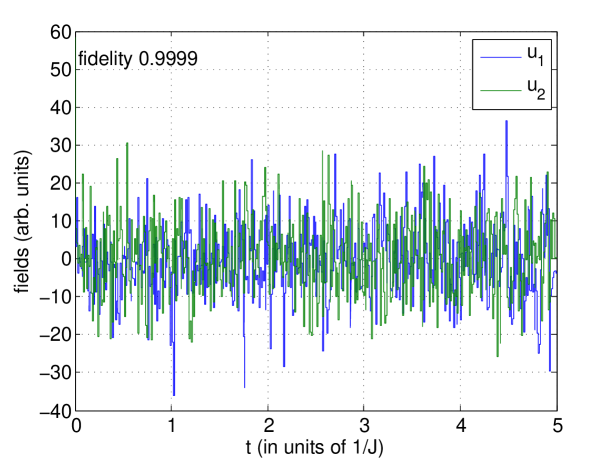Click the highest blue peak below the legend
This screenshot has height=460, width=610.
(507, 123)
